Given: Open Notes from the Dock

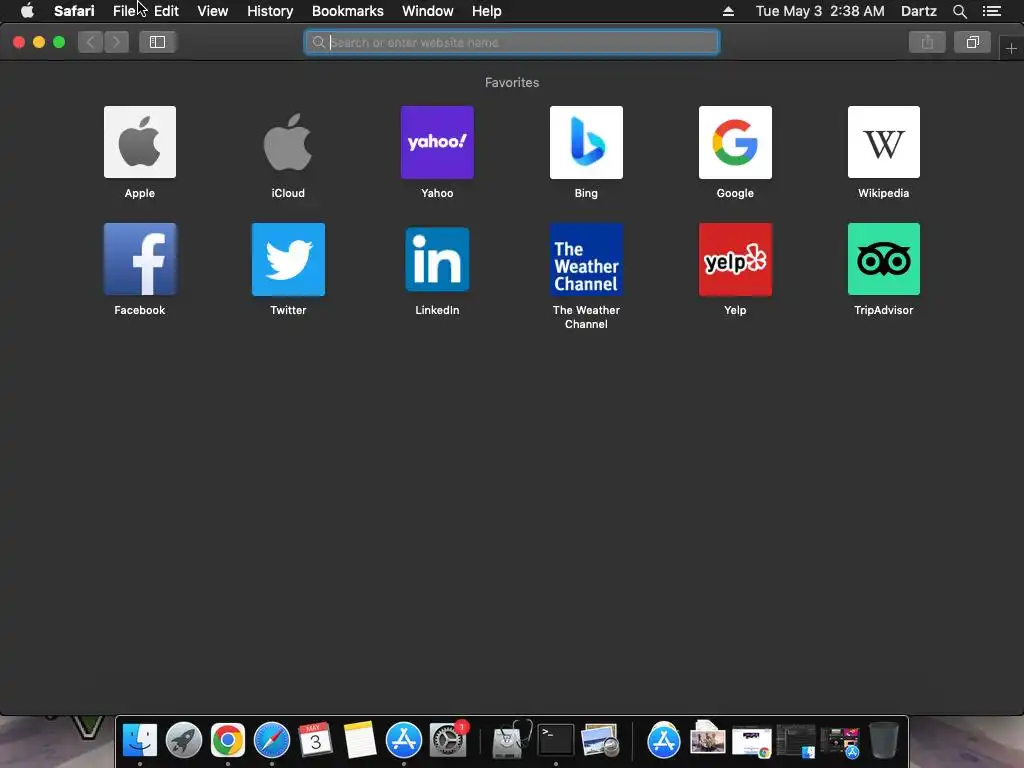Looking at the screenshot, I should coord(360,741).
